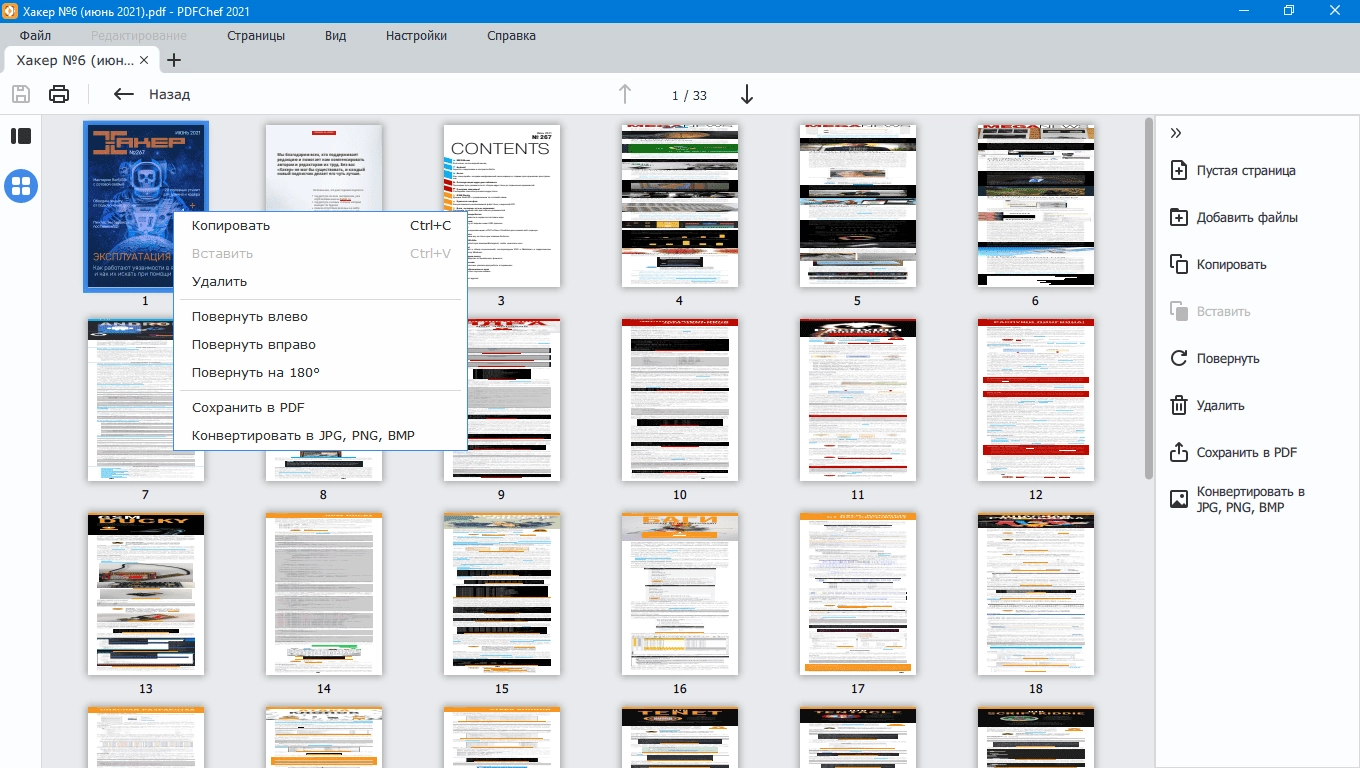Click the Назад button label
This screenshot has width=1360, height=768.
point(169,94)
